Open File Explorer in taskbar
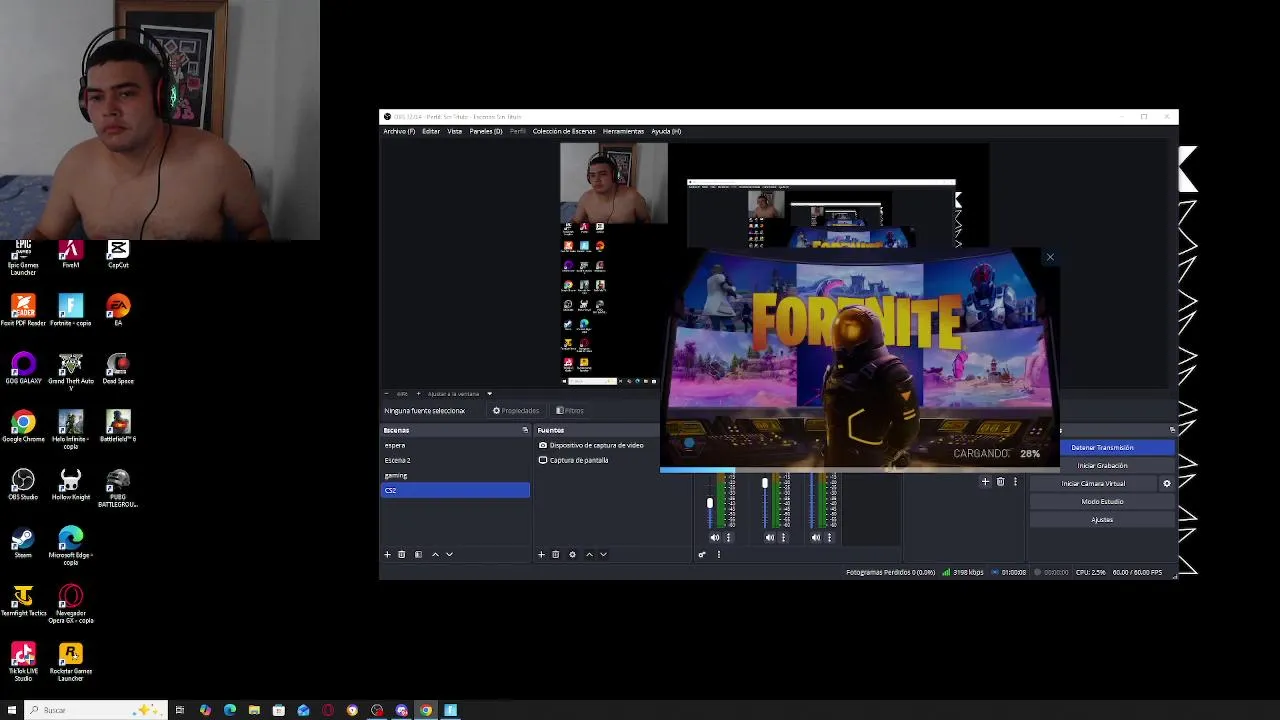The width and height of the screenshot is (1280, 720). click(254, 710)
